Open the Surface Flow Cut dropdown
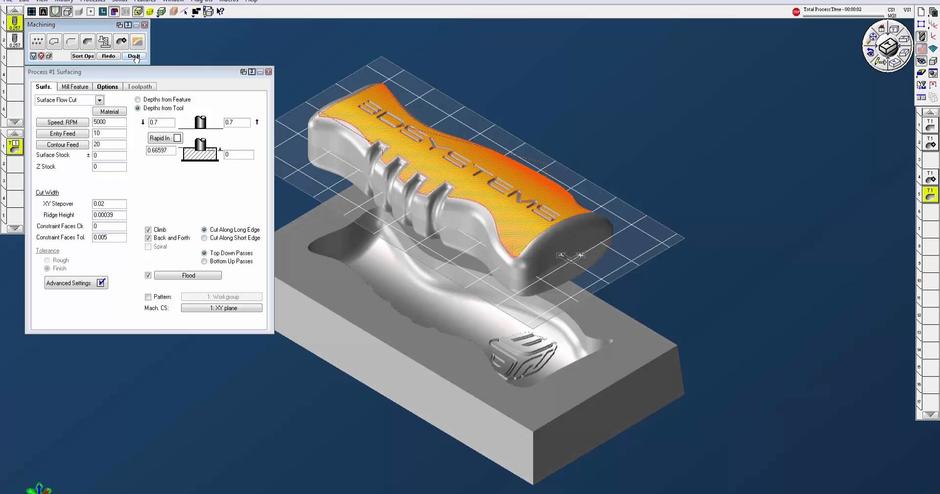940x494 pixels. 100,100
